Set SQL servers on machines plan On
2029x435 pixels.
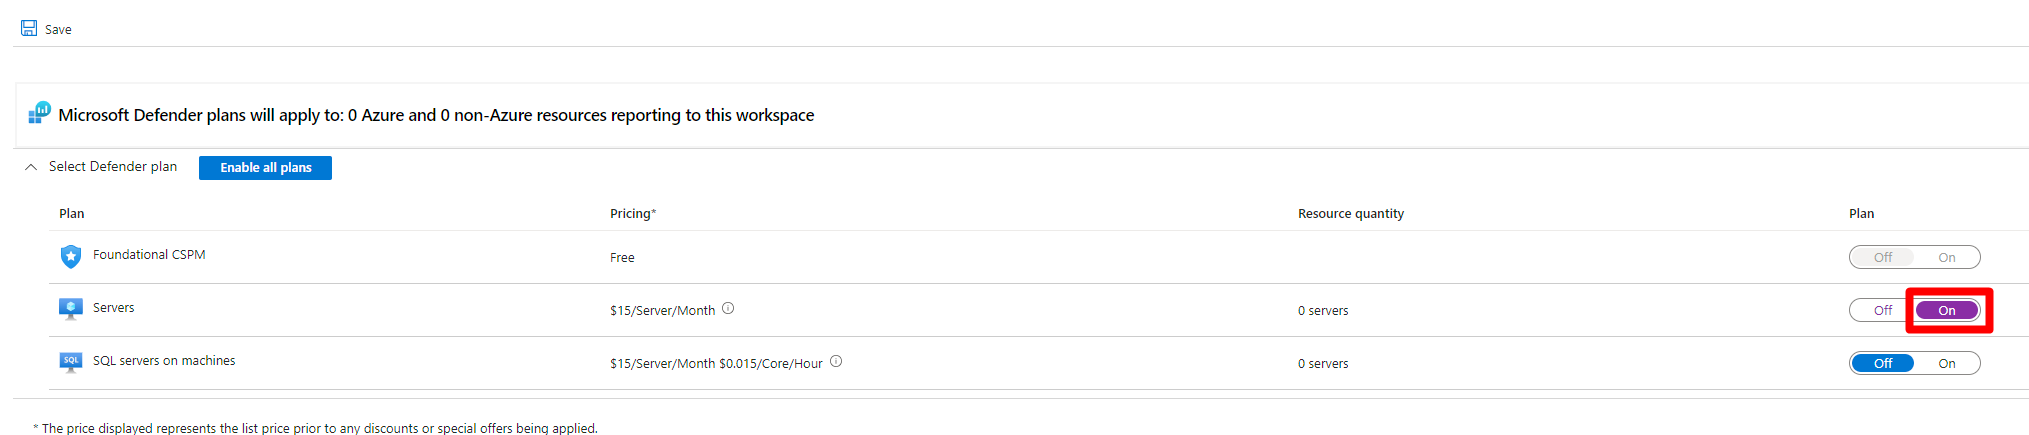[x=1947, y=363]
